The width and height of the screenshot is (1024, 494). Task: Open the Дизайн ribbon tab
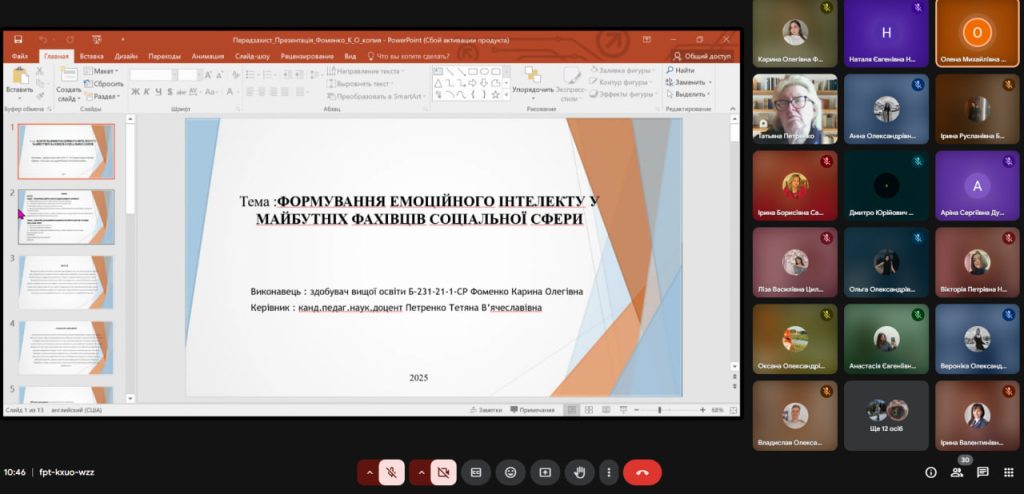pyautogui.click(x=126, y=56)
